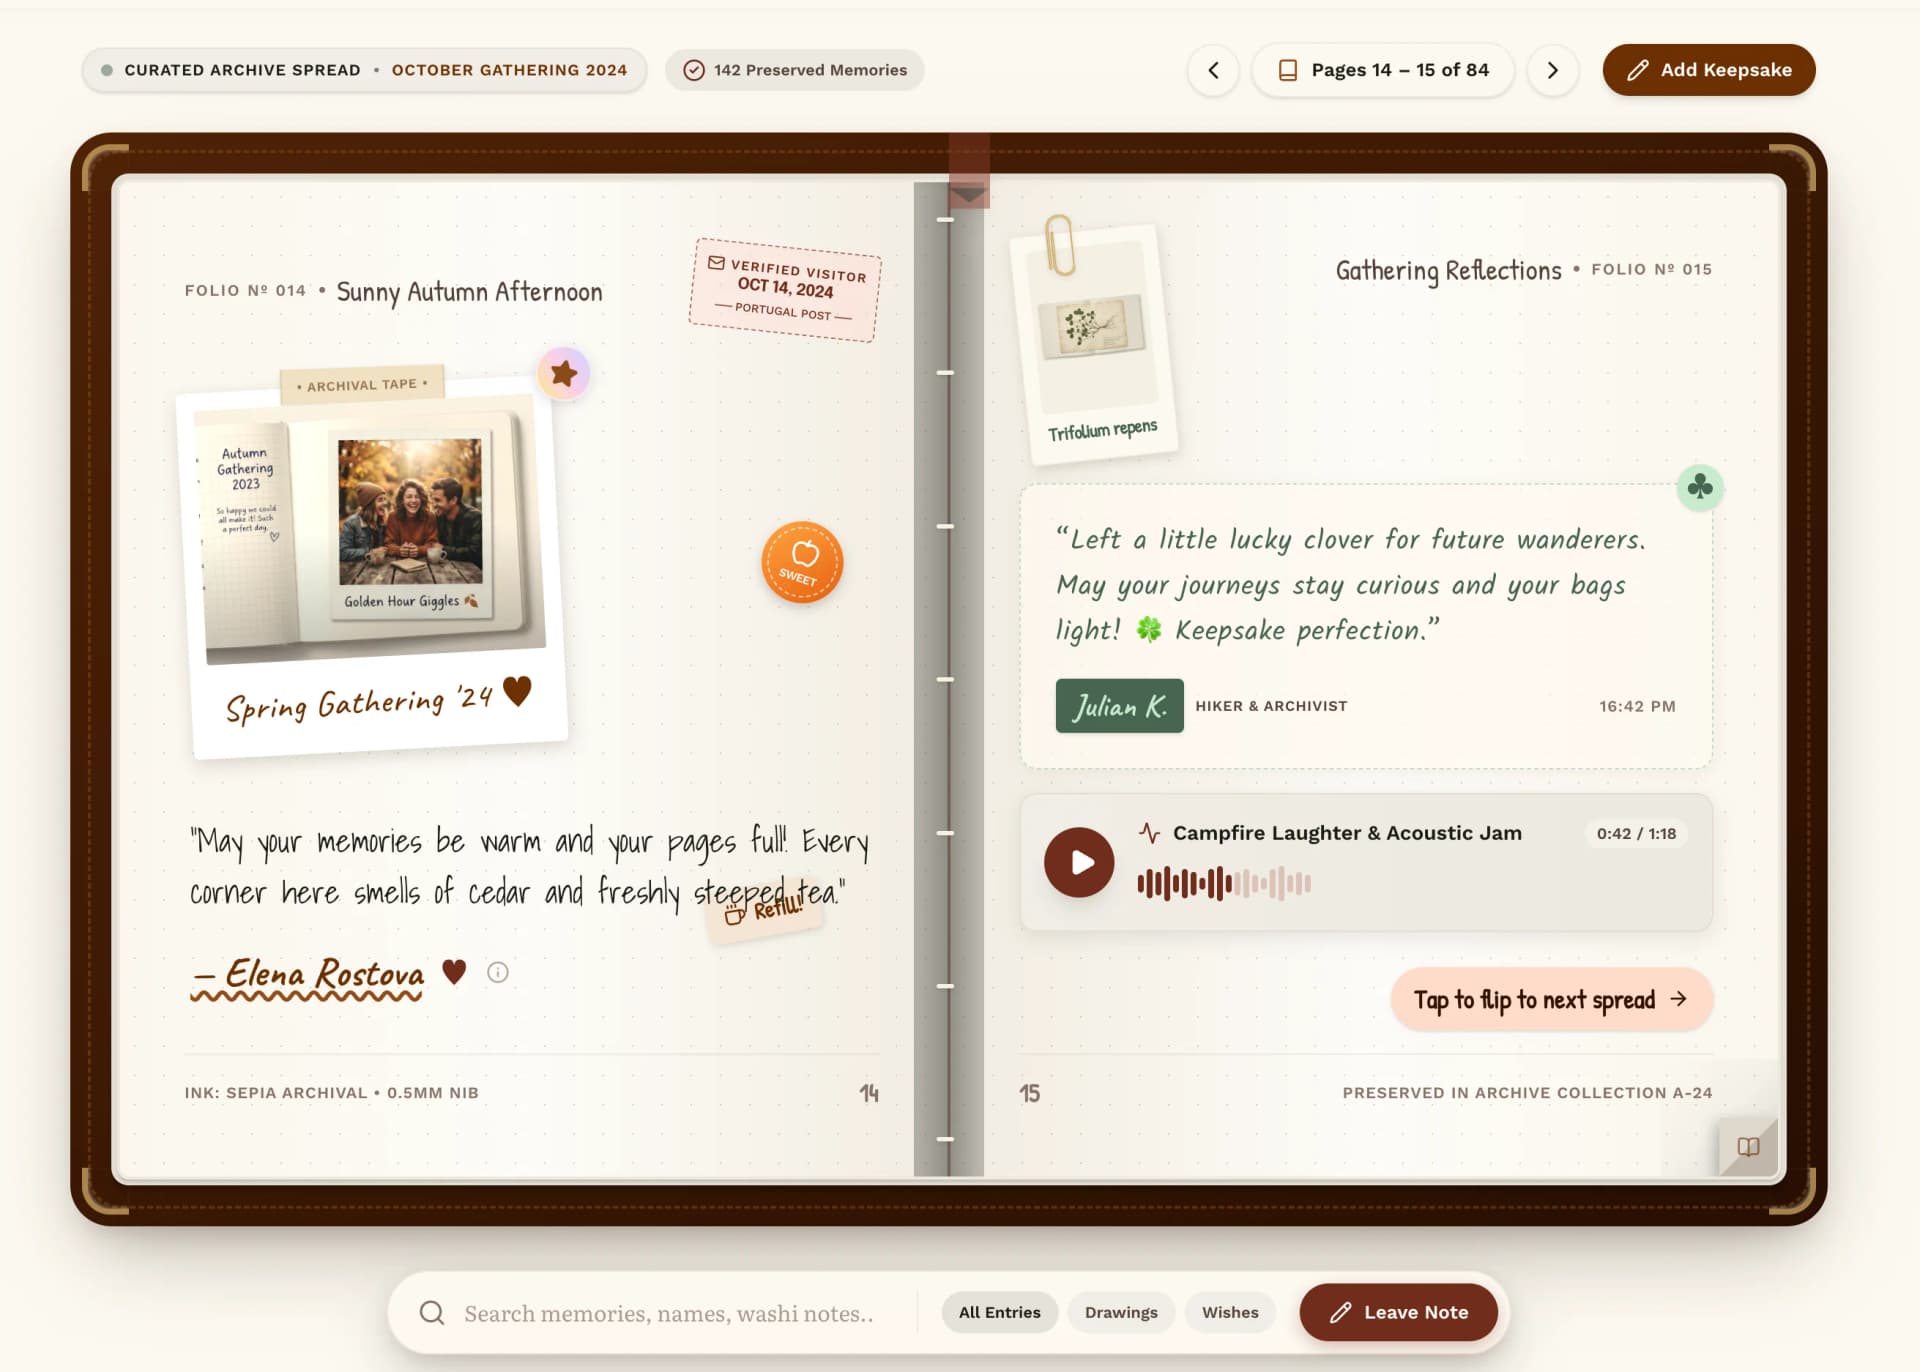Click the Spring Gathering '24 caption
This screenshot has width=1920, height=1372.
[378, 700]
